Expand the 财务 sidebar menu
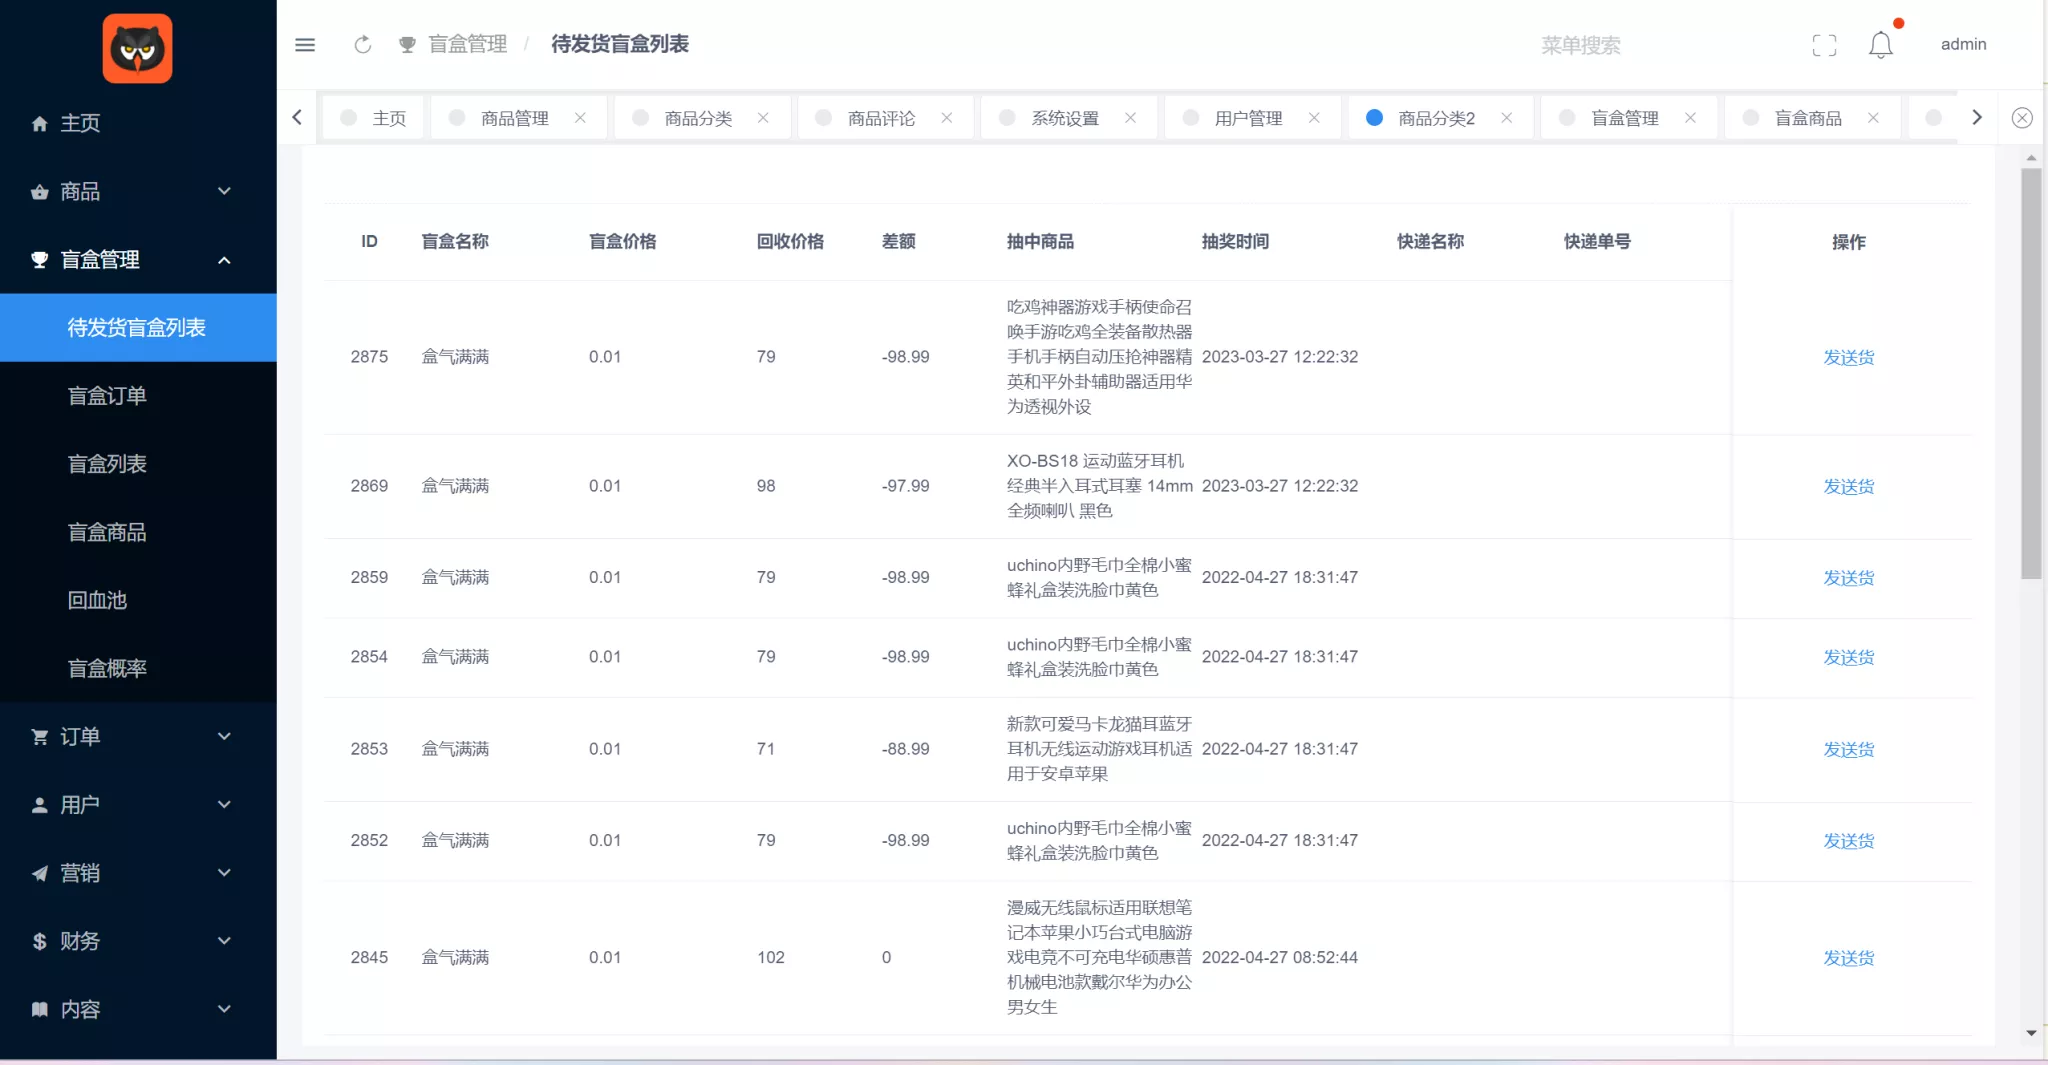Screen dimensions: 2048x1065 [x=138, y=941]
